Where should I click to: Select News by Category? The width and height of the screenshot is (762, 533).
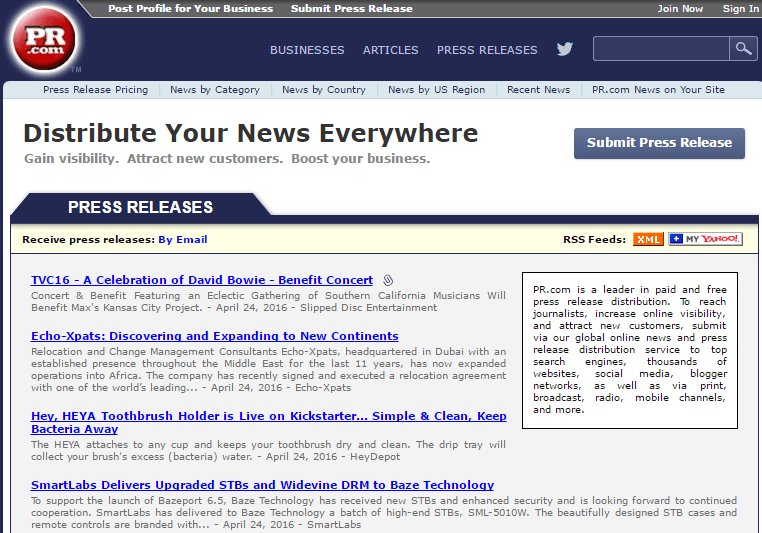click(x=215, y=90)
